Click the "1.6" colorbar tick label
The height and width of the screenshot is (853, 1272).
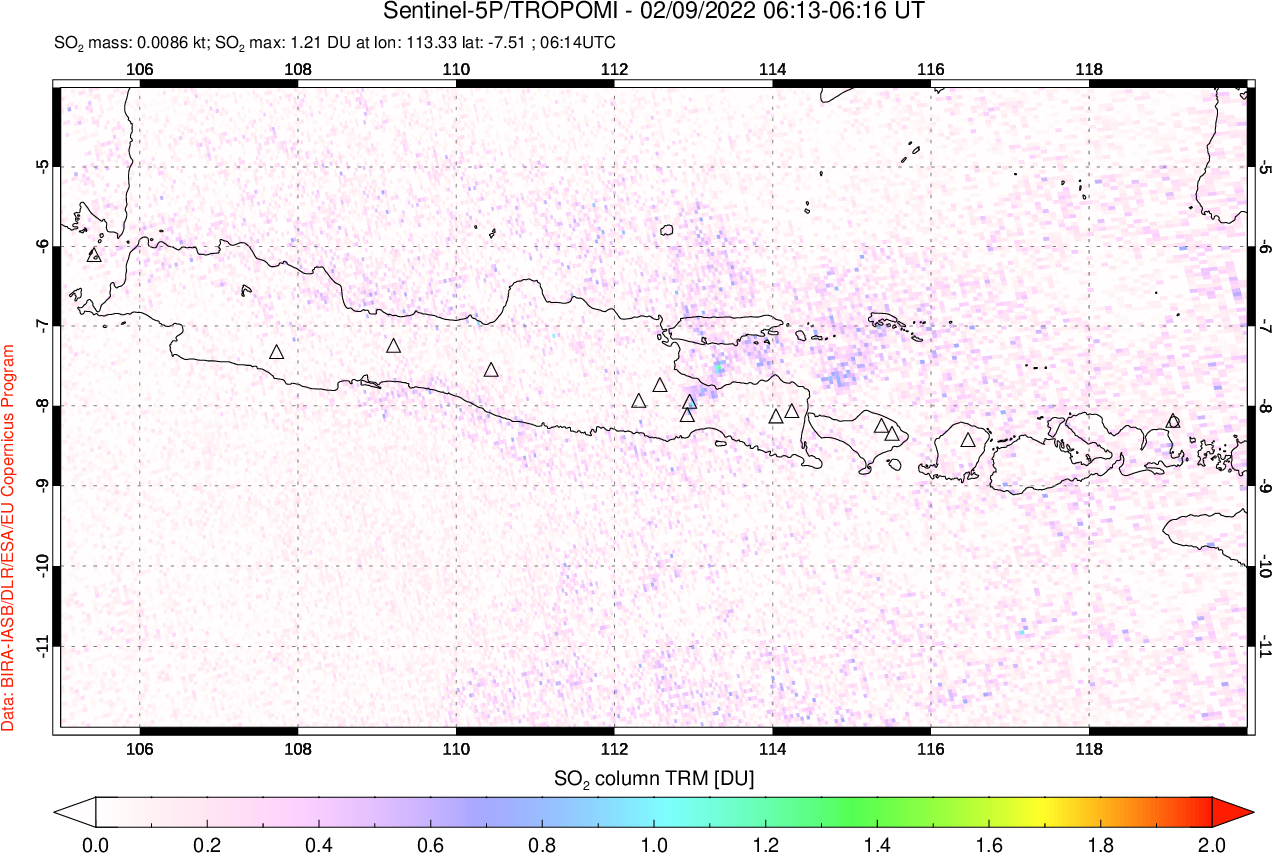coord(988,844)
